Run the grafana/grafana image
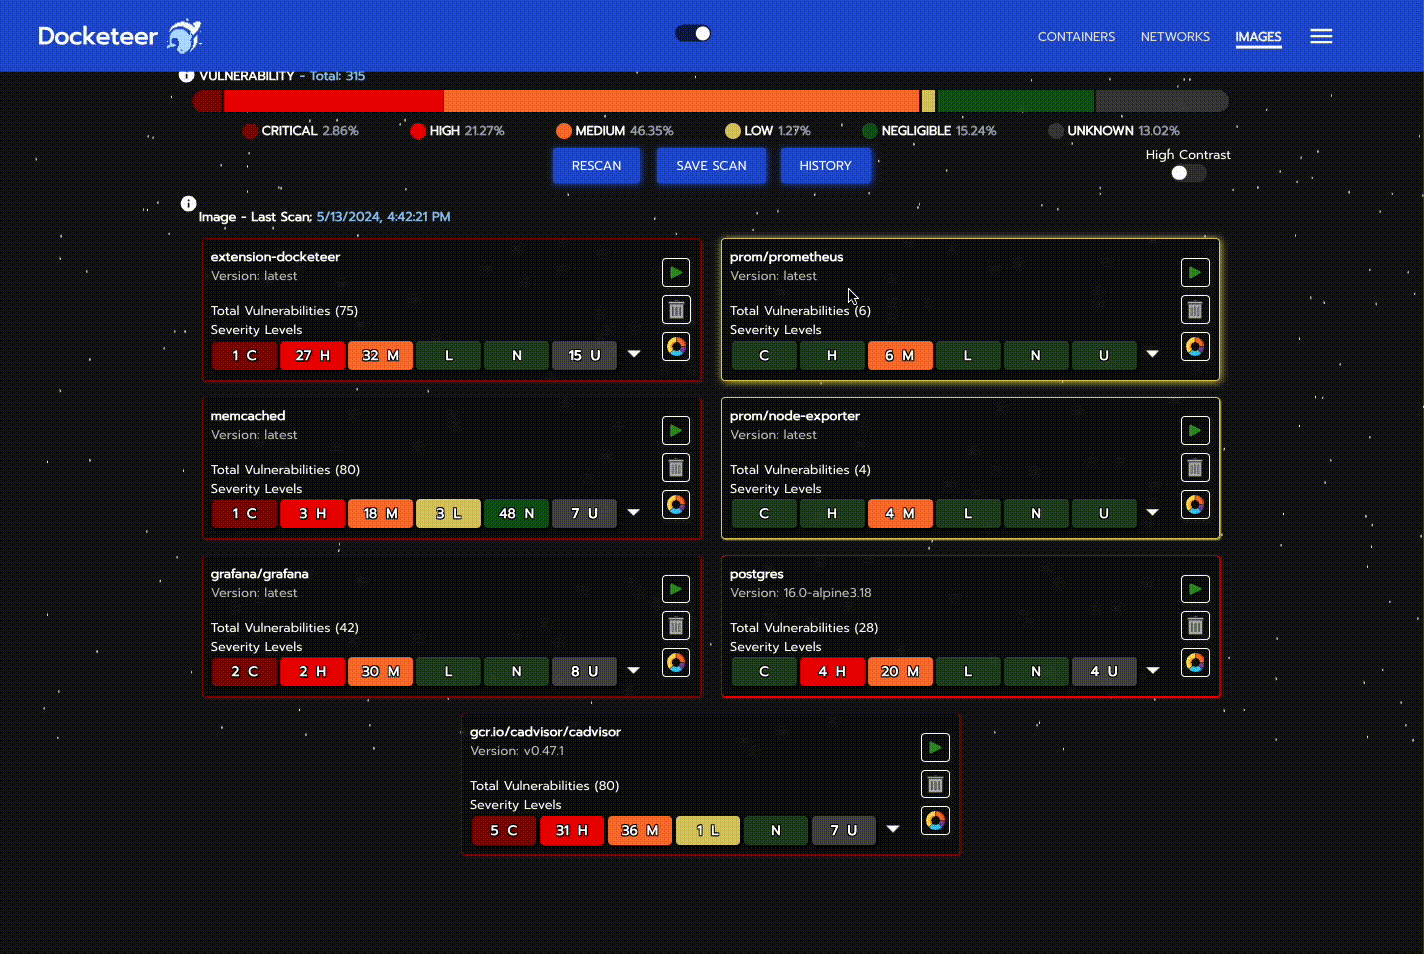 [x=676, y=589]
